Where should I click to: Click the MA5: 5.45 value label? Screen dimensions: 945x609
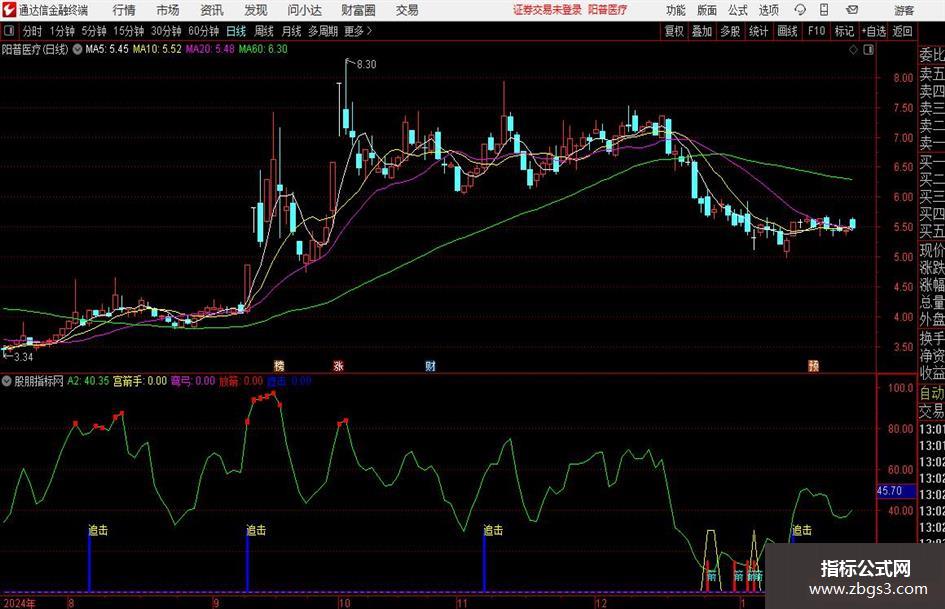click(107, 49)
